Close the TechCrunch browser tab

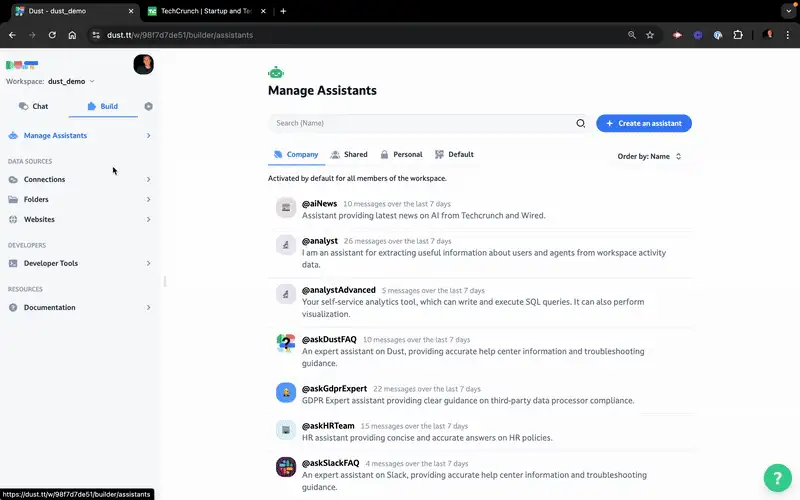click(263, 11)
